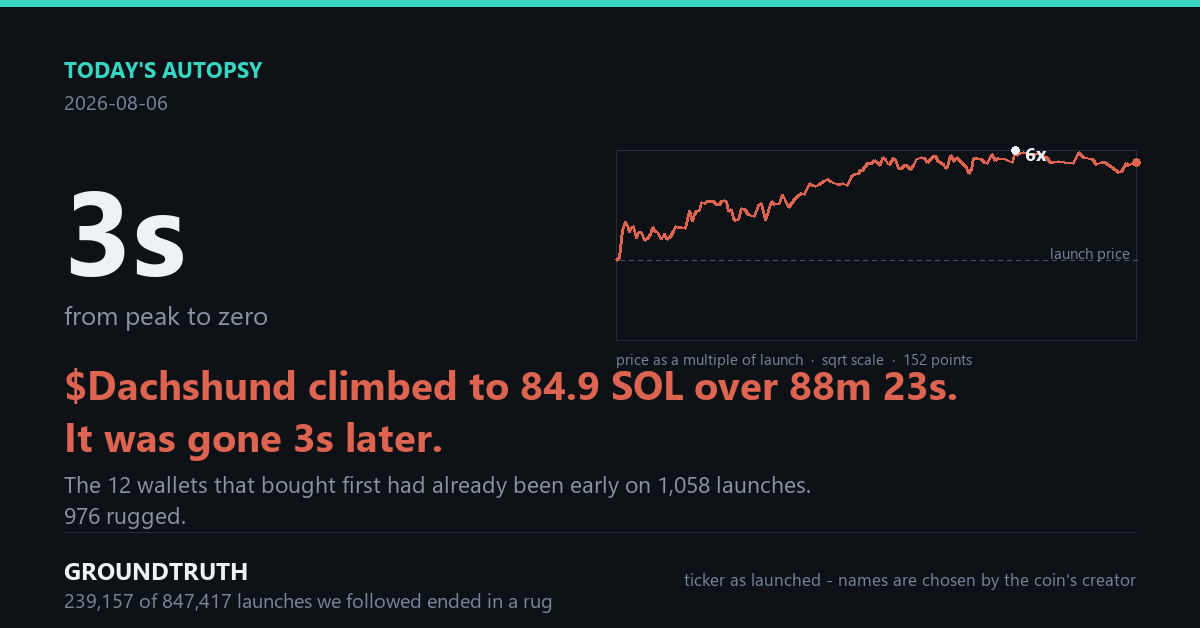Click the TODAY'S AUTOPSY heading

click(163, 71)
